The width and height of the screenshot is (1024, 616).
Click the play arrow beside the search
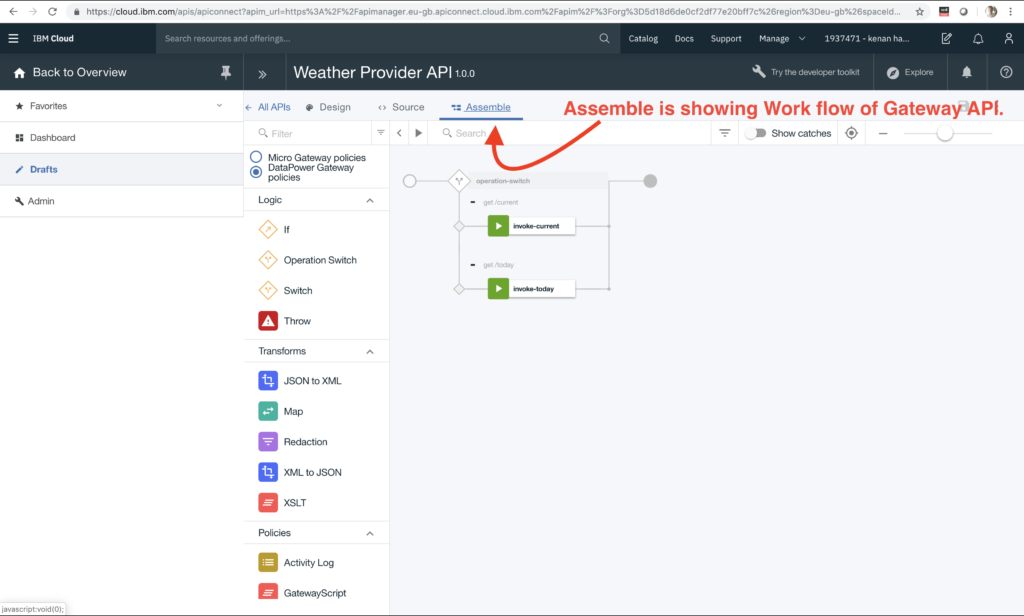click(419, 133)
